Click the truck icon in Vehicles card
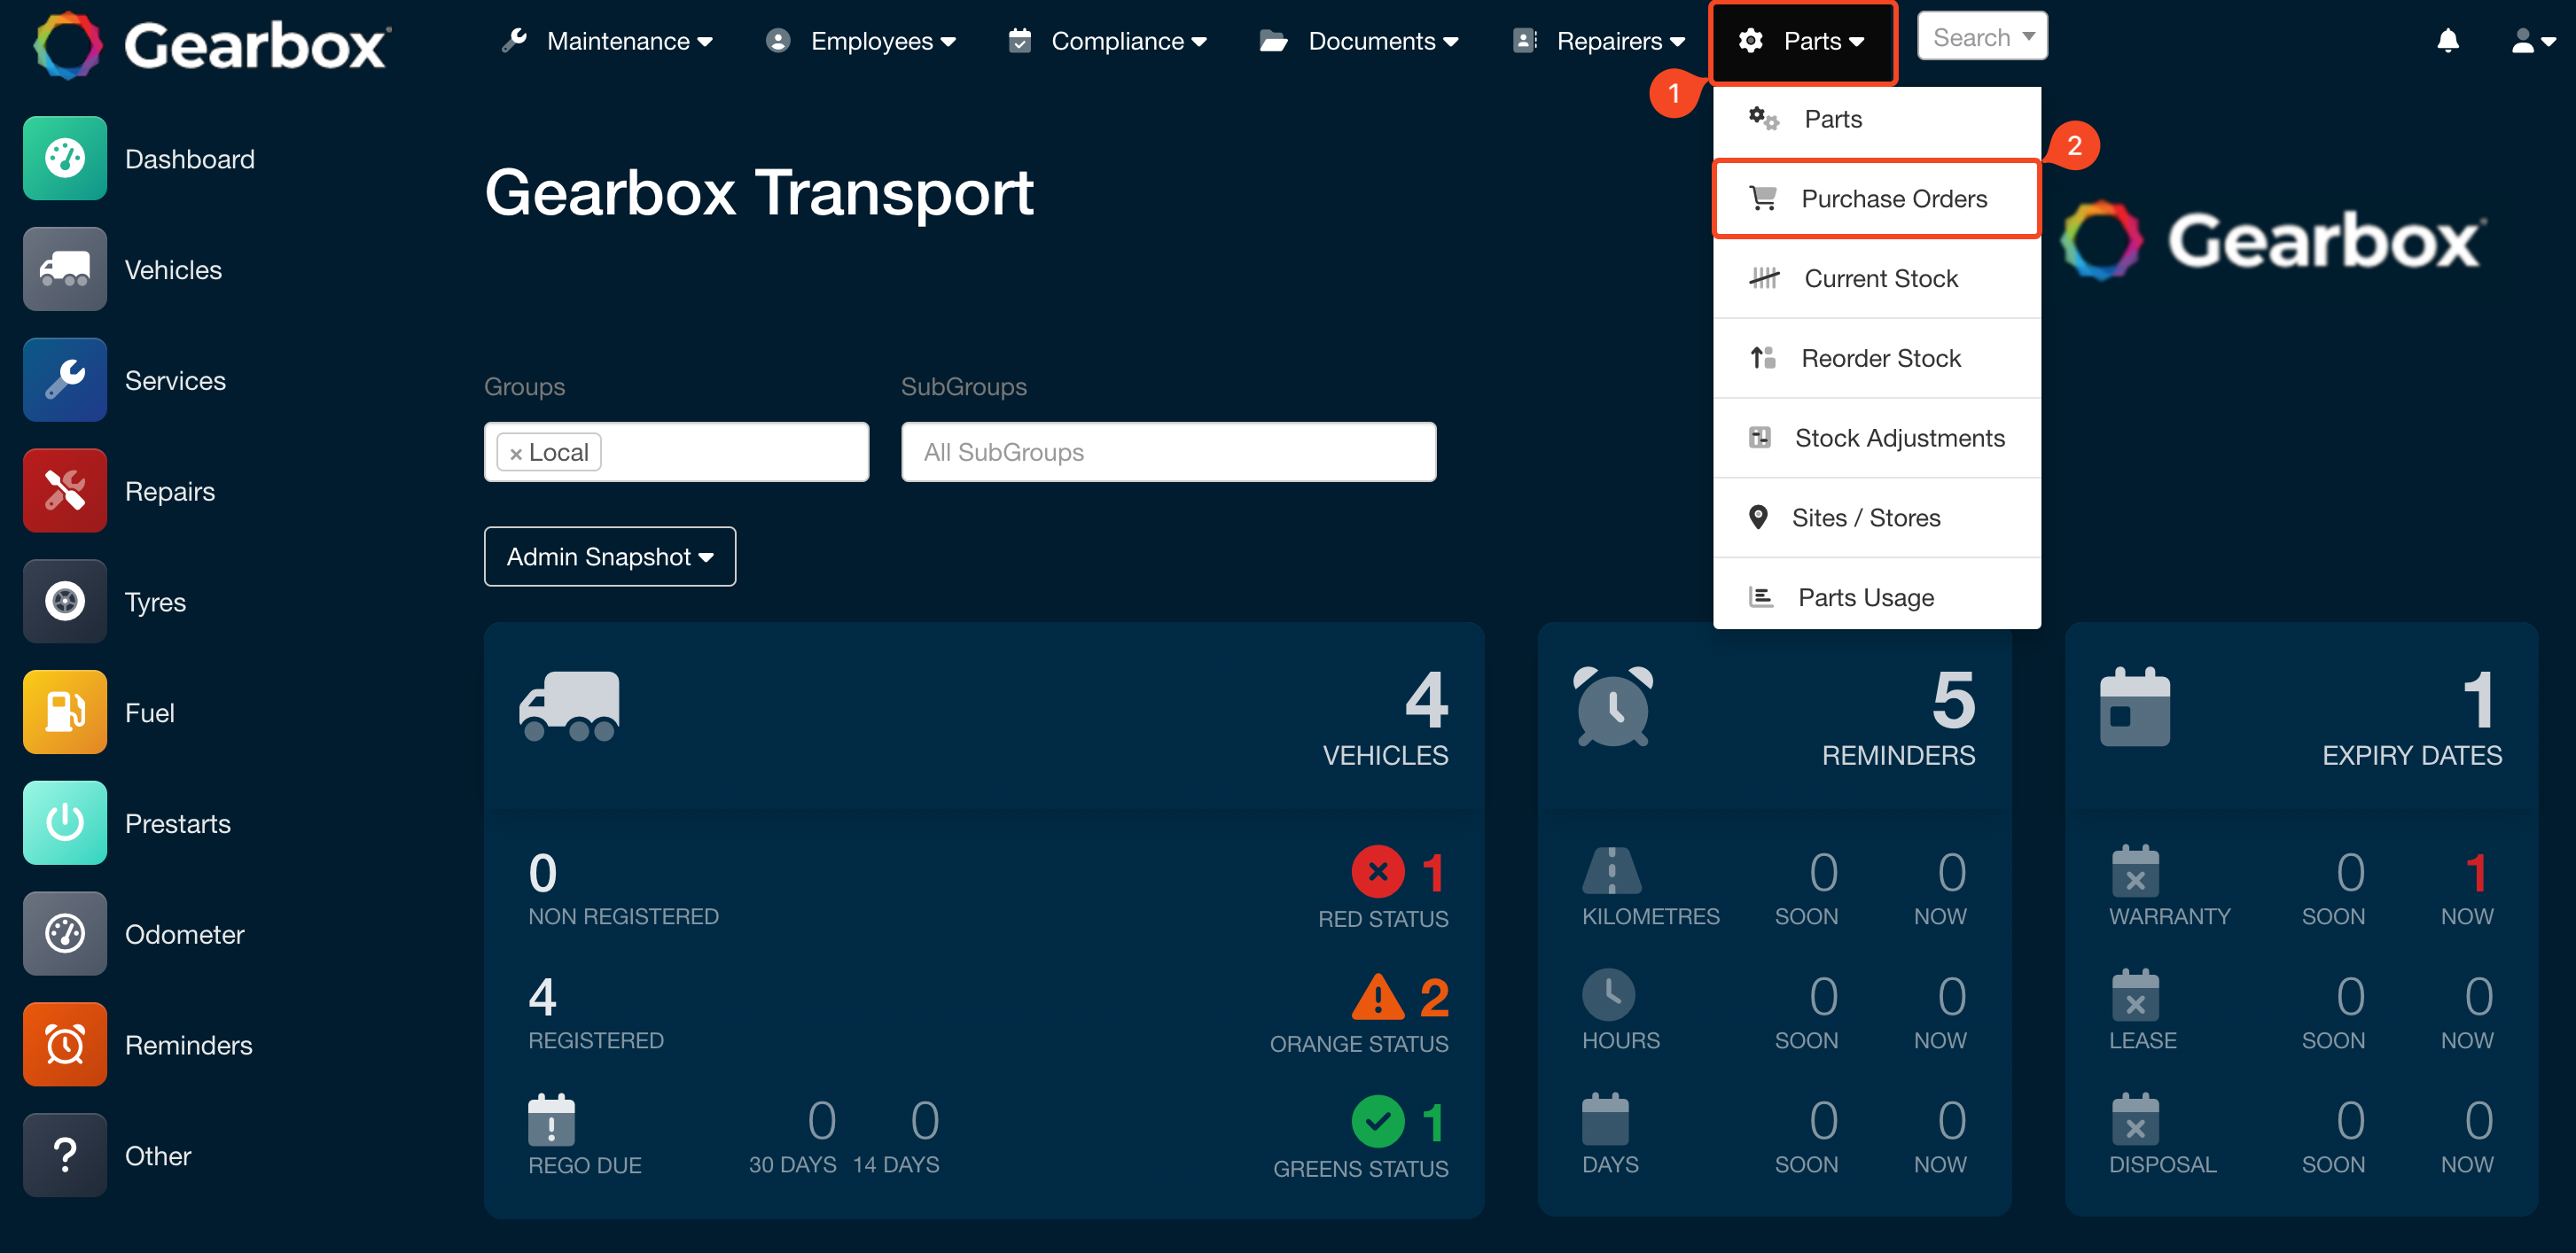 click(x=569, y=706)
